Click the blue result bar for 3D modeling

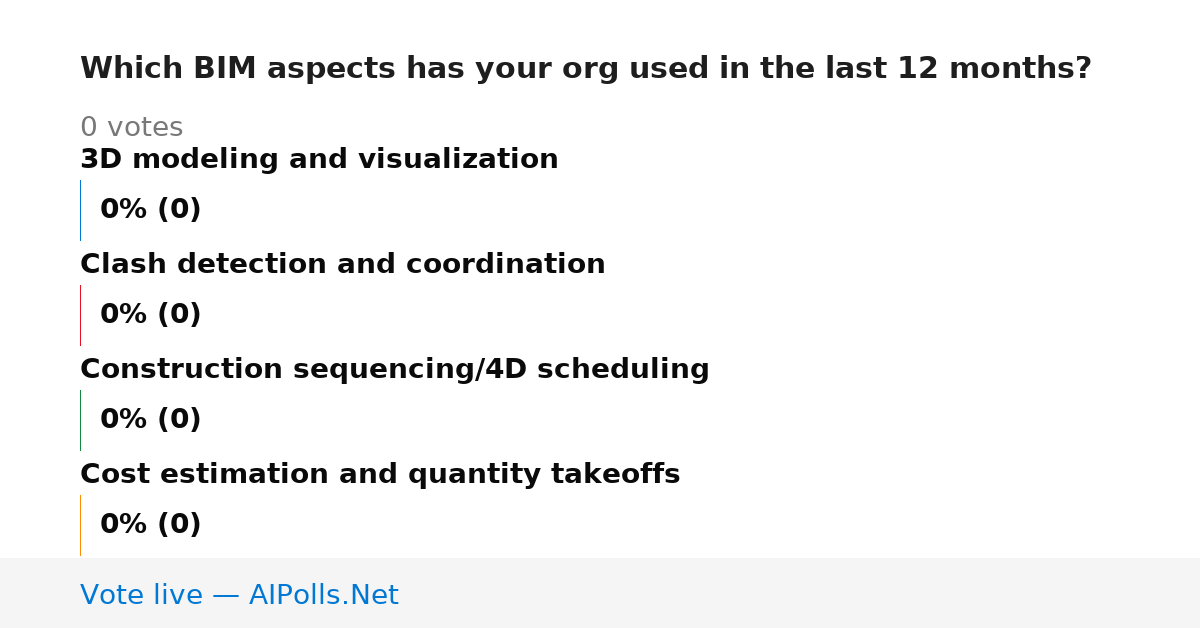click(80, 210)
